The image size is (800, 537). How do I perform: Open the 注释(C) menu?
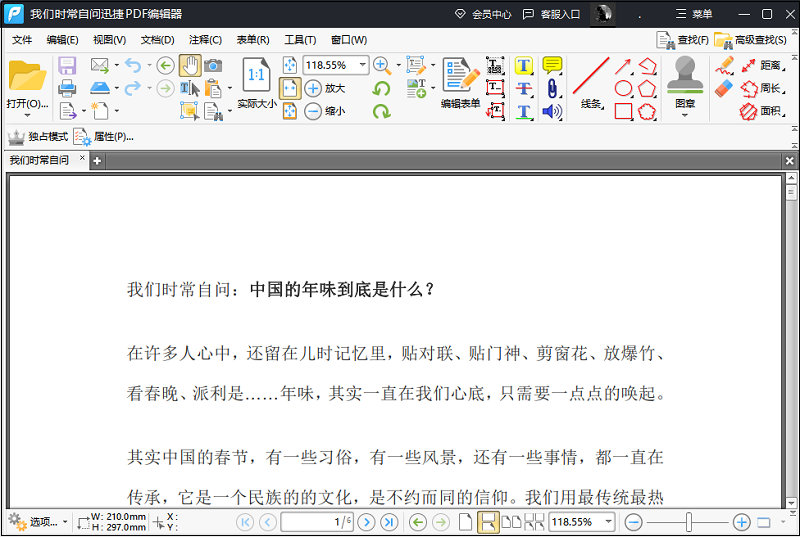point(205,40)
